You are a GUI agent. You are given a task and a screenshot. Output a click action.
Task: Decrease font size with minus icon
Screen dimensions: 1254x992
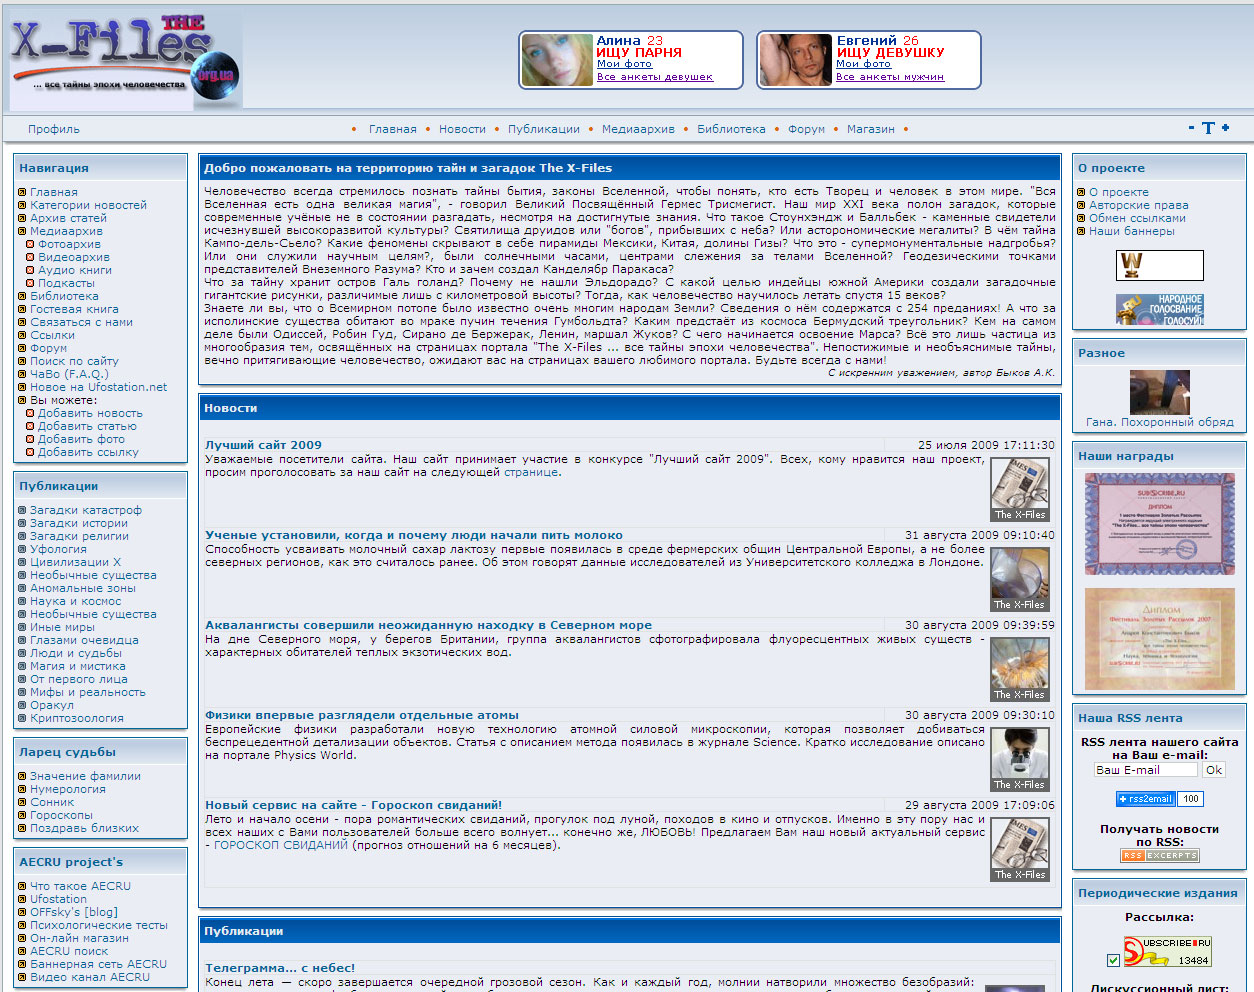pyautogui.click(x=1191, y=128)
